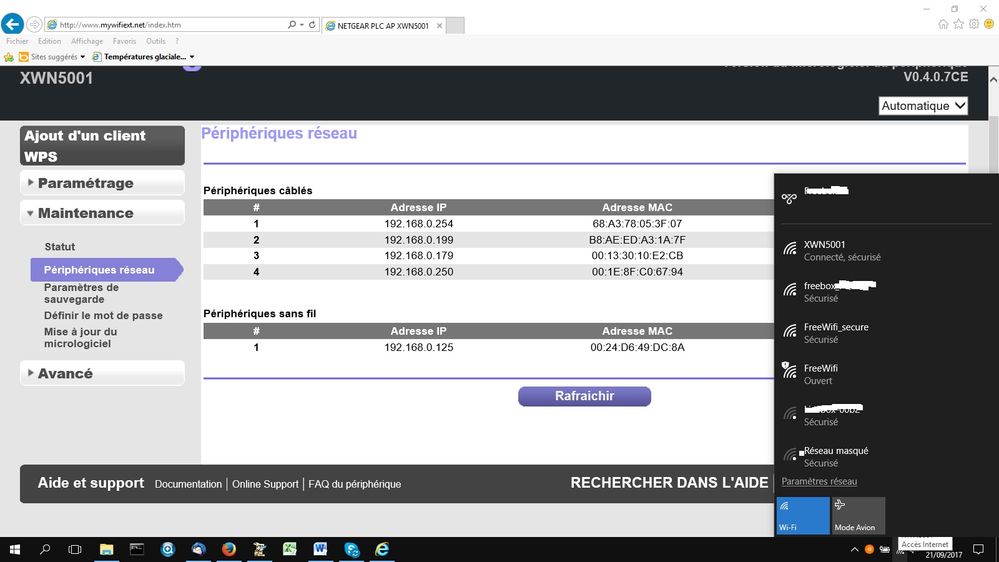999x562 pixels.
Task: Open File Explorer from the taskbar
Action: [106, 549]
